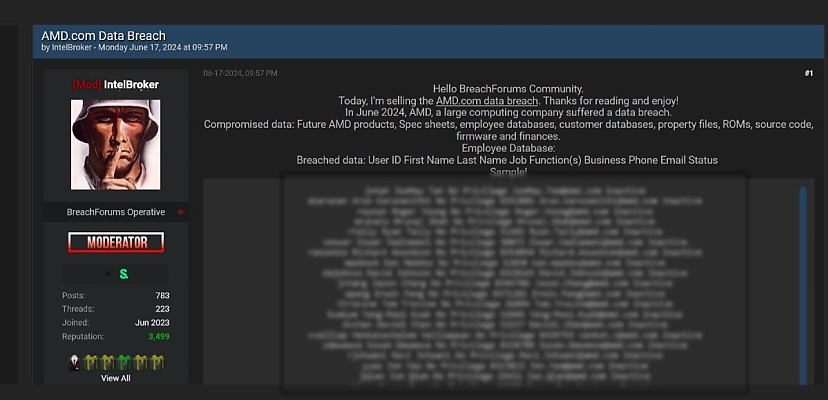
Task: Click the Posts count 783
Action: coord(162,295)
